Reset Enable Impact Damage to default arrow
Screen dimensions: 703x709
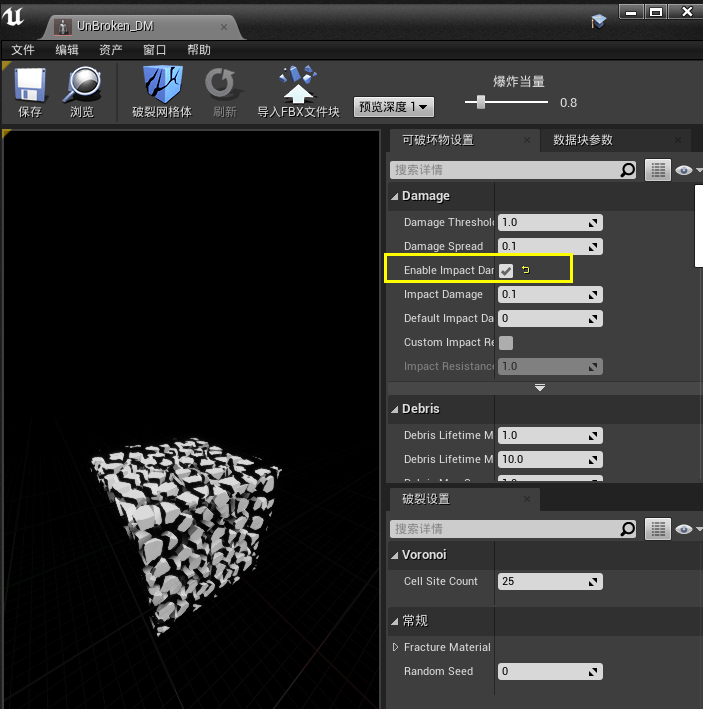point(527,270)
